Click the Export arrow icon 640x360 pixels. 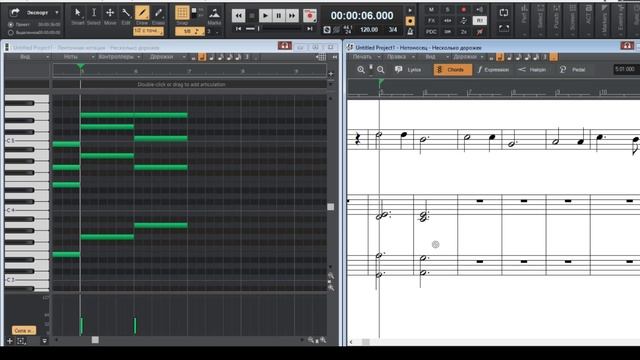[x=15, y=12]
